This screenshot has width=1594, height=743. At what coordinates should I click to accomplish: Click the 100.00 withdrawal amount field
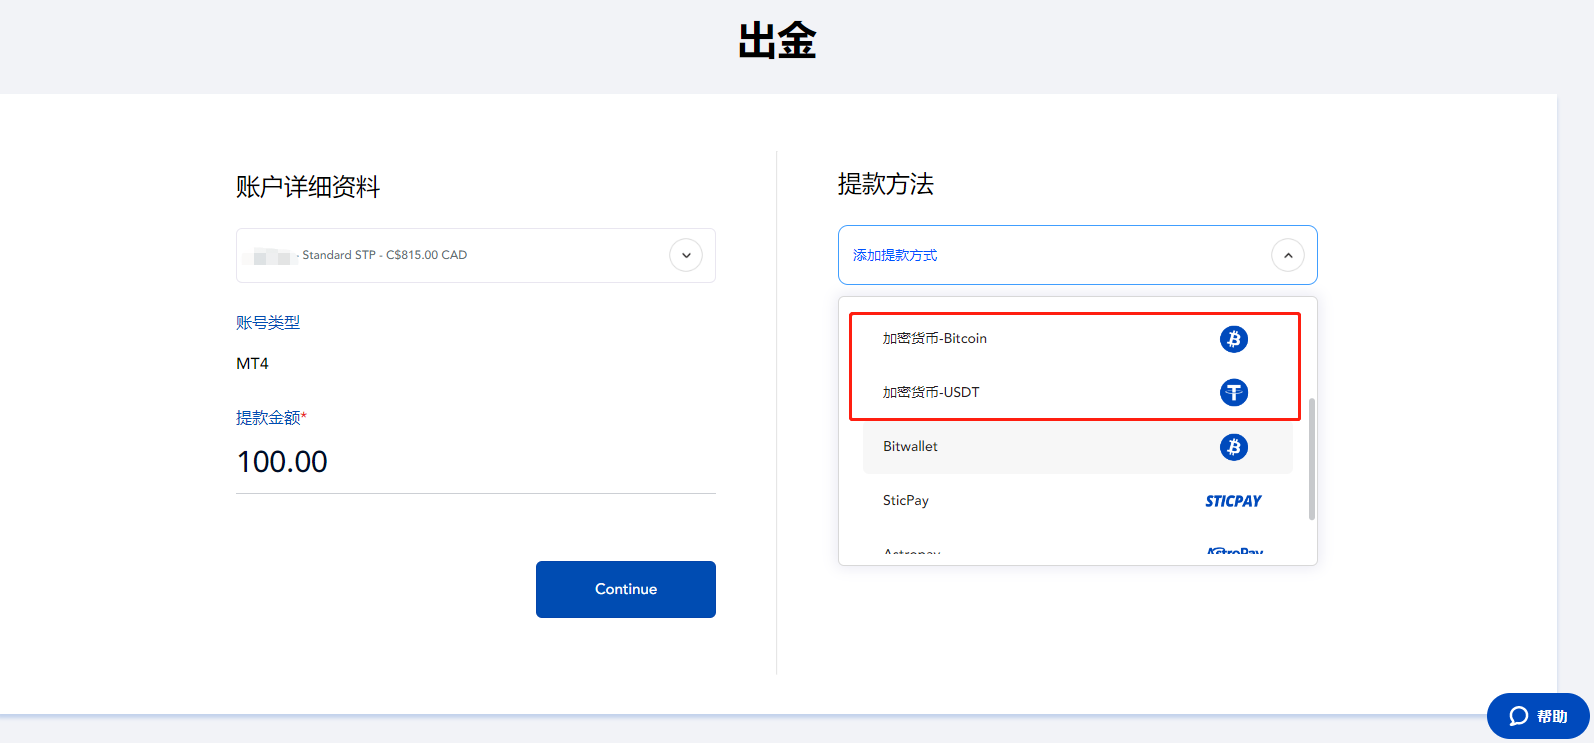pyautogui.click(x=475, y=462)
